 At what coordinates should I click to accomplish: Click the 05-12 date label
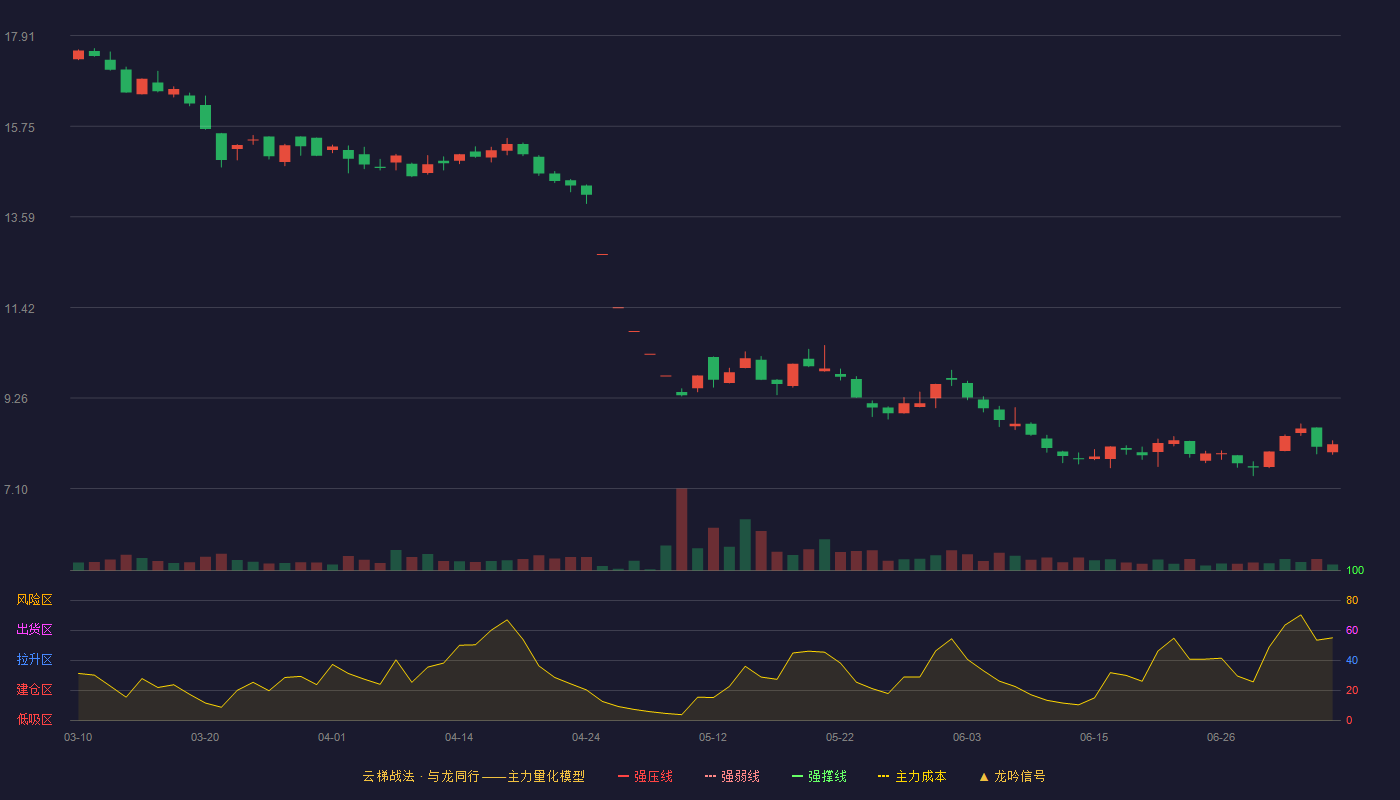coord(713,737)
